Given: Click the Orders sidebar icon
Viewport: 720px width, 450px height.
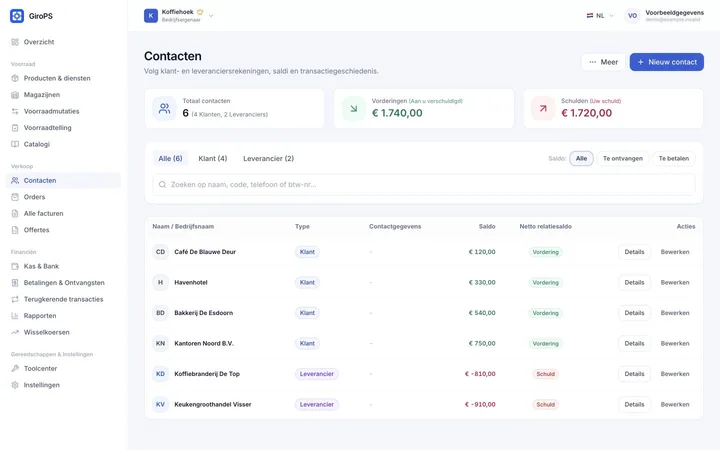Looking at the screenshot, I should tap(15, 197).
